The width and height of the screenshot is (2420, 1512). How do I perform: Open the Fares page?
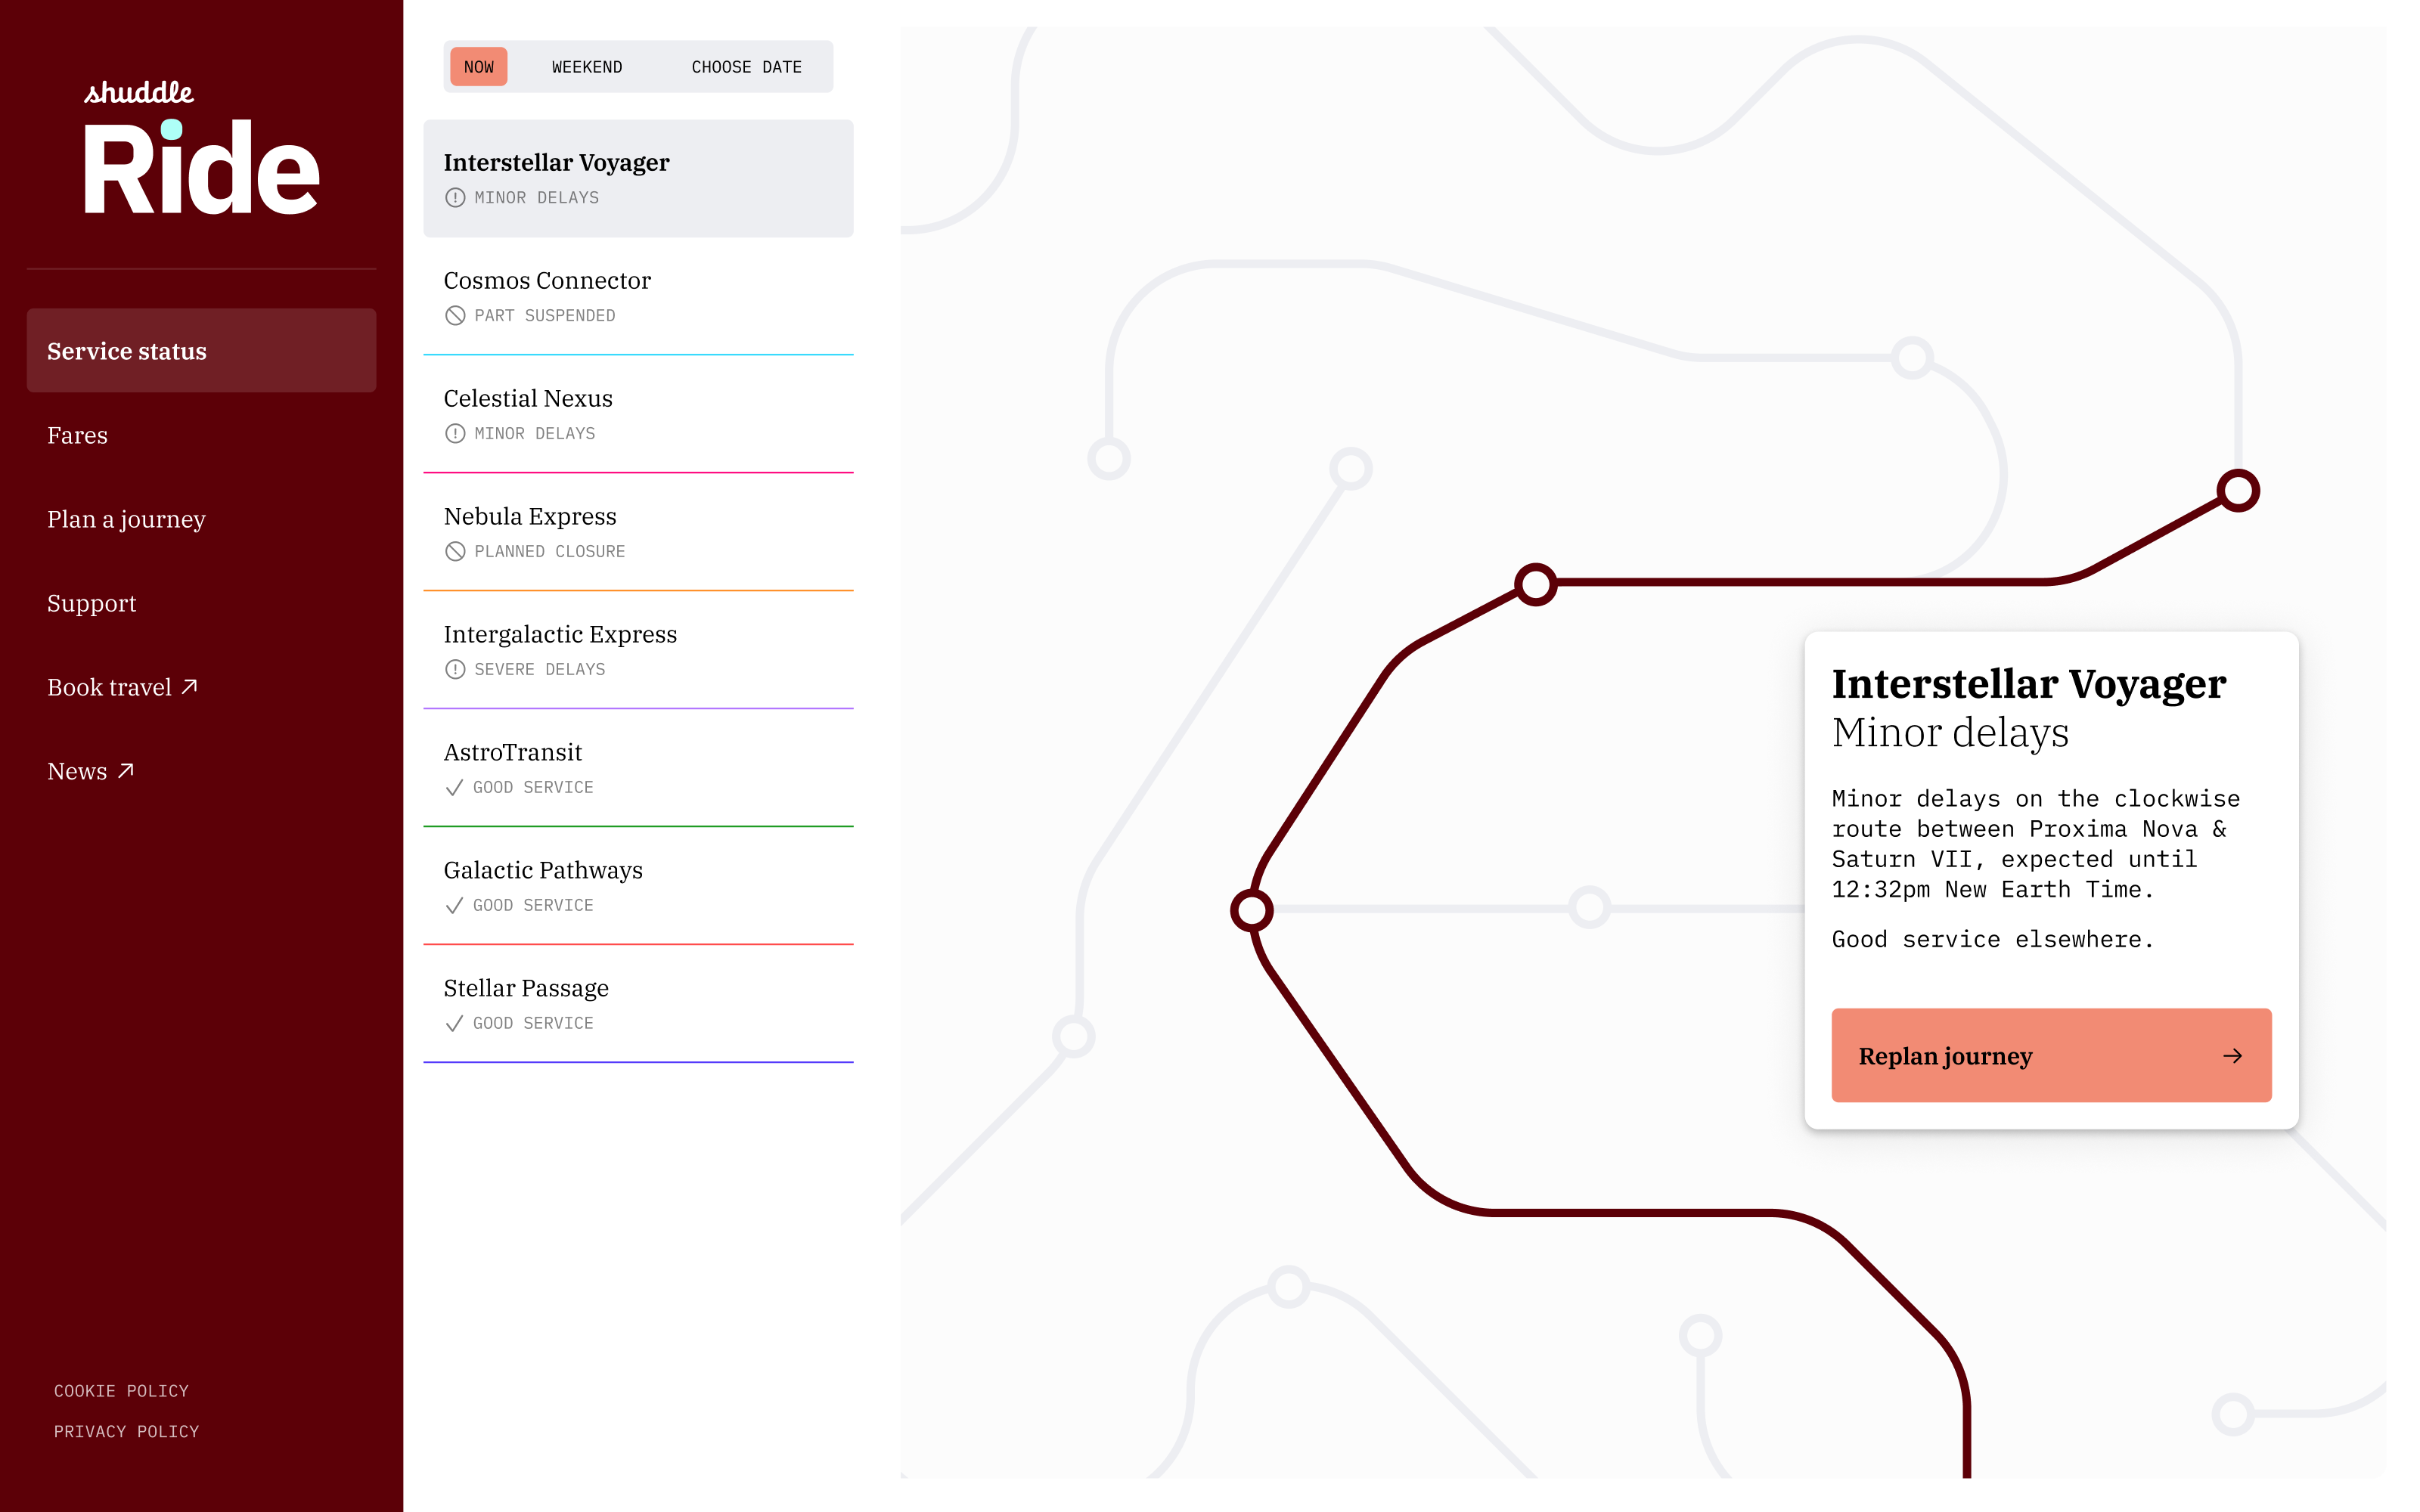(x=77, y=435)
